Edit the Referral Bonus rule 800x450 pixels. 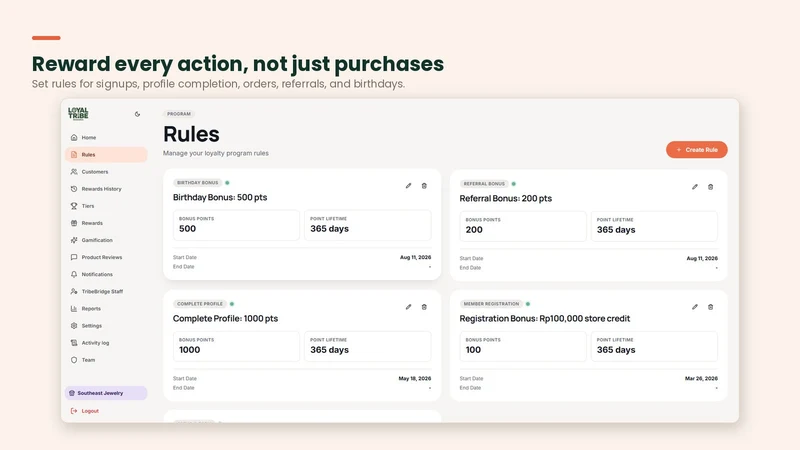pos(694,187)
